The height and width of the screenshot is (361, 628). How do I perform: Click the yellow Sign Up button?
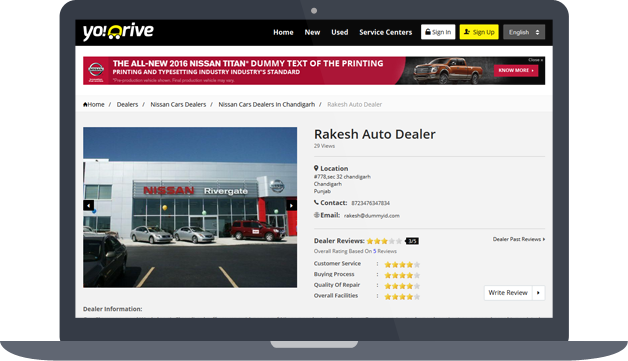(479, 32)
